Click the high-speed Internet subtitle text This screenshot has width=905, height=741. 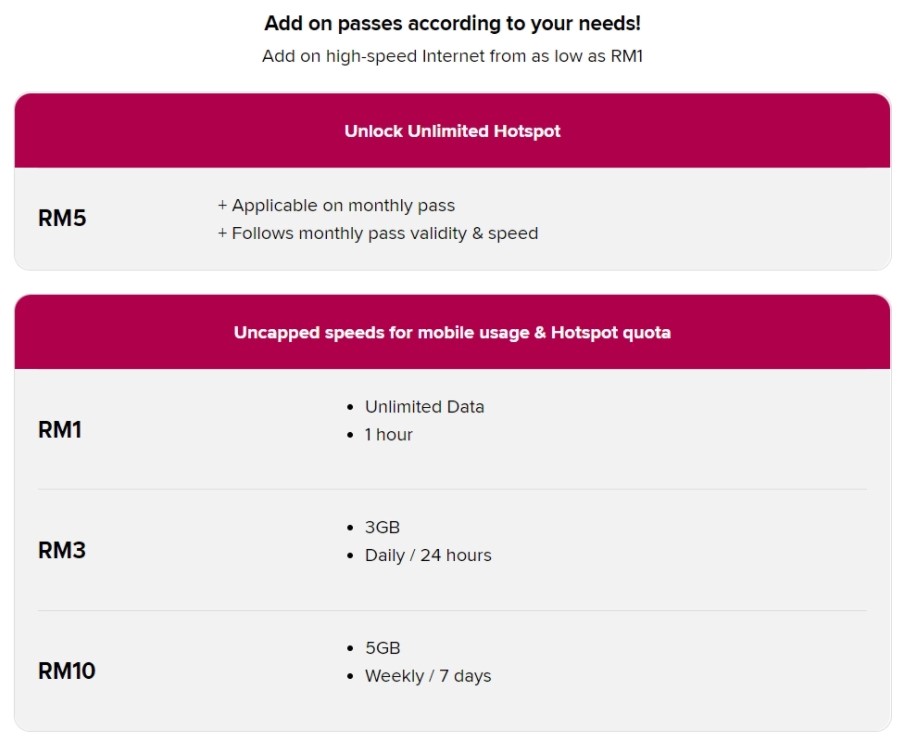click(x=452, y=56)
